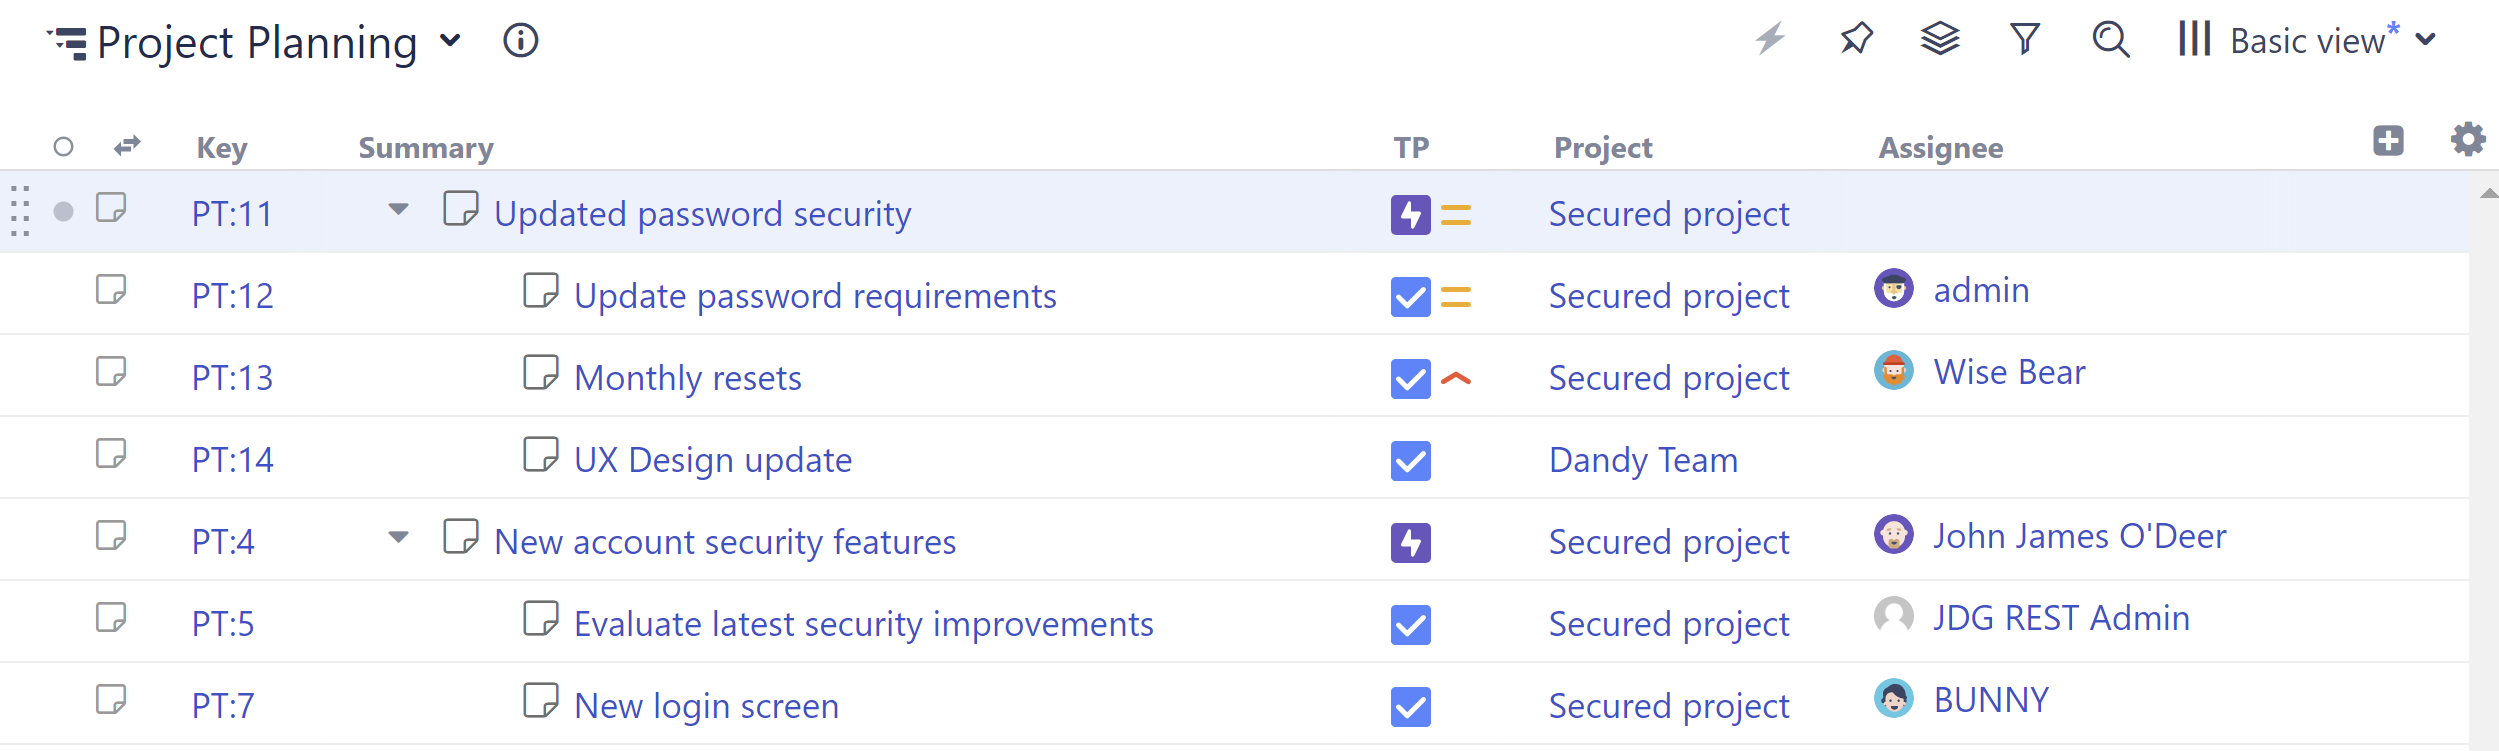Open the column settings gear icon
Image resolution: width=2499 pixels, height=751 pixels.
click(x=2468, y=139)
